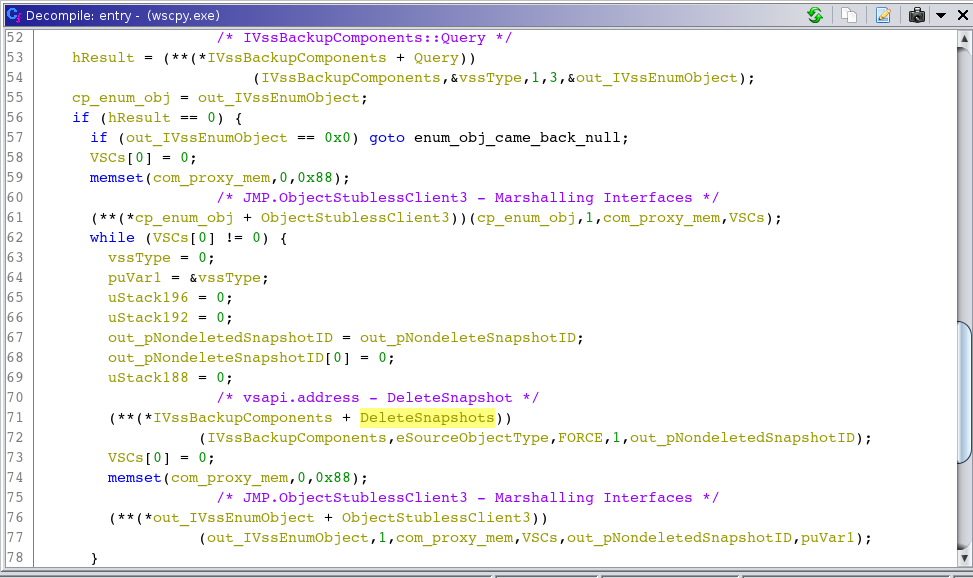Viewport: 973px width, 578px height.
Task: Click com_proxy_mem argument on line 77
Action: (454, 538)
